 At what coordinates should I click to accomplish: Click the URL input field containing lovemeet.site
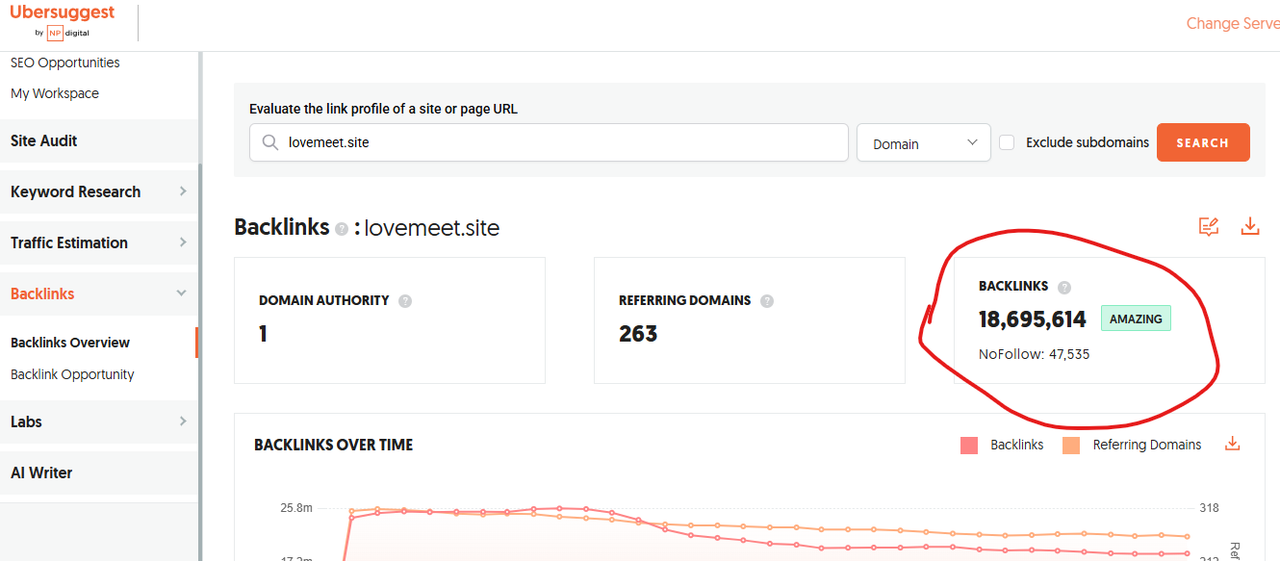click(549, 143)
